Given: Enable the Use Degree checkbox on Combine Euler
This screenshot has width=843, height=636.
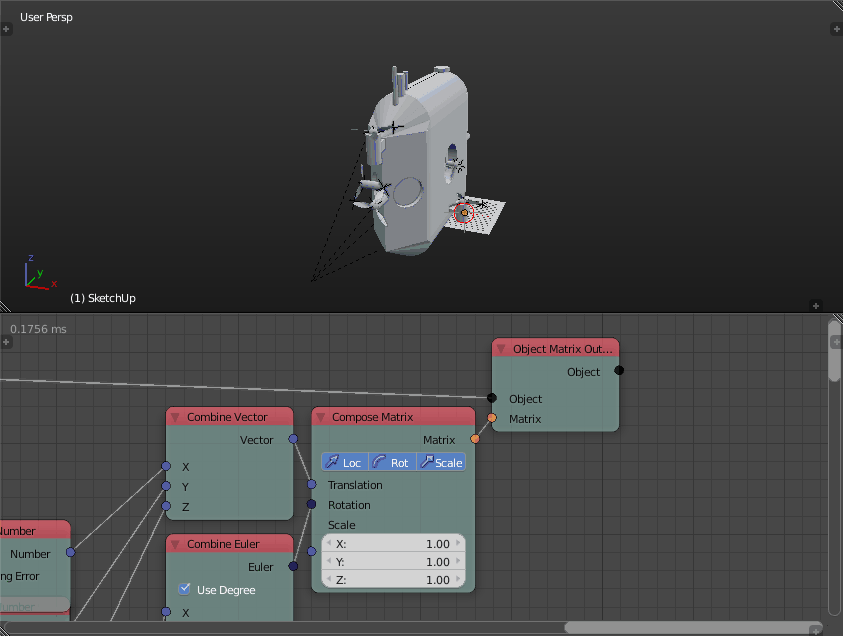Looking at the screenshot, I should [x=184, y=588].
